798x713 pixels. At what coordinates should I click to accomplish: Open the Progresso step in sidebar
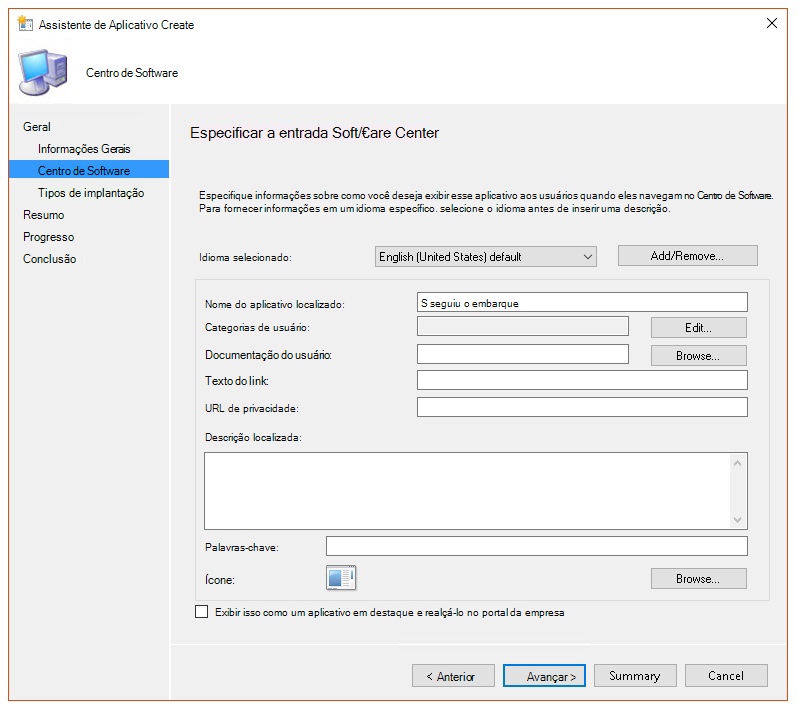[49, 237]
